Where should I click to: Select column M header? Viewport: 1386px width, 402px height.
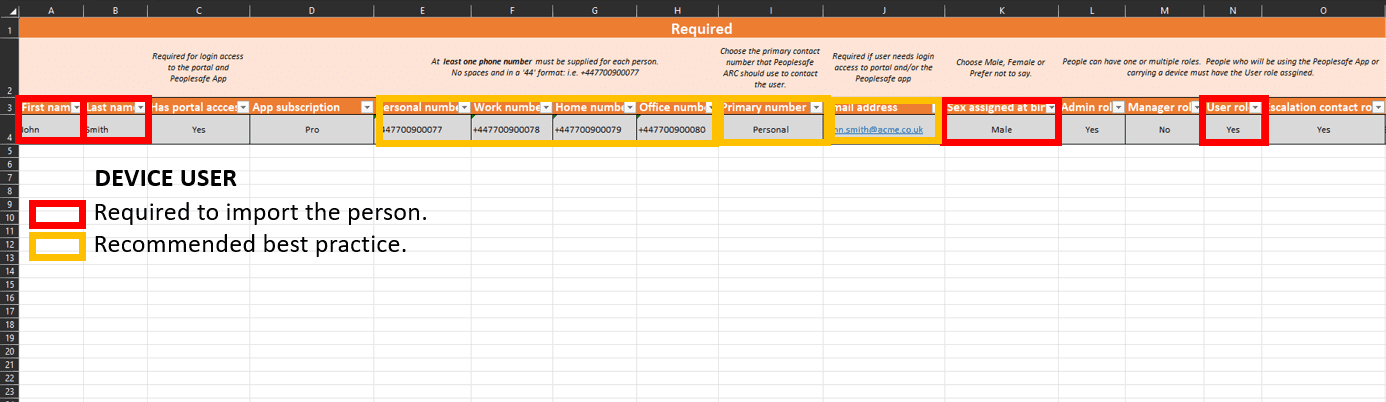click(1164, 9)
